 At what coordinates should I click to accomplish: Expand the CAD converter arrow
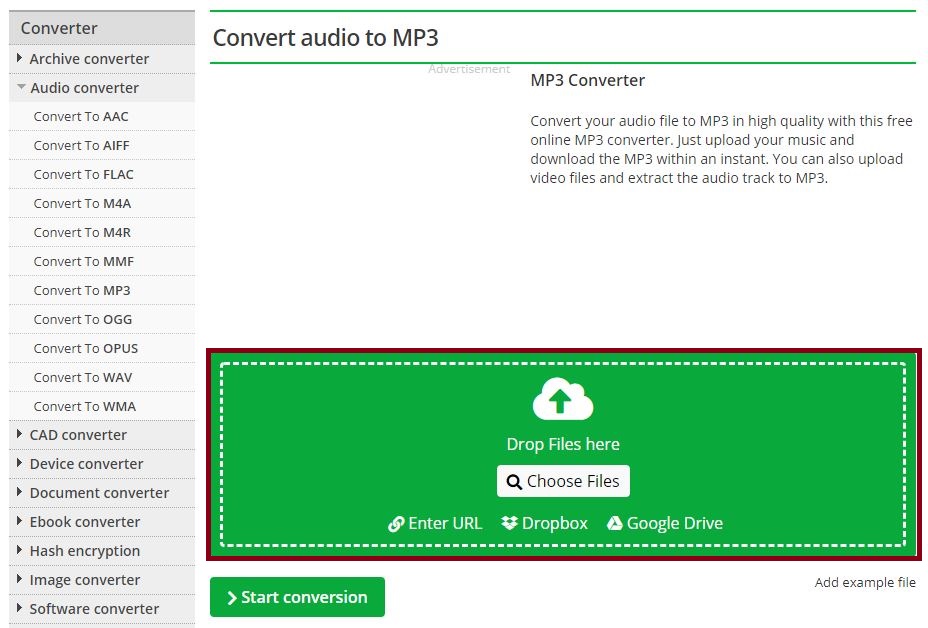click(20, 434)
